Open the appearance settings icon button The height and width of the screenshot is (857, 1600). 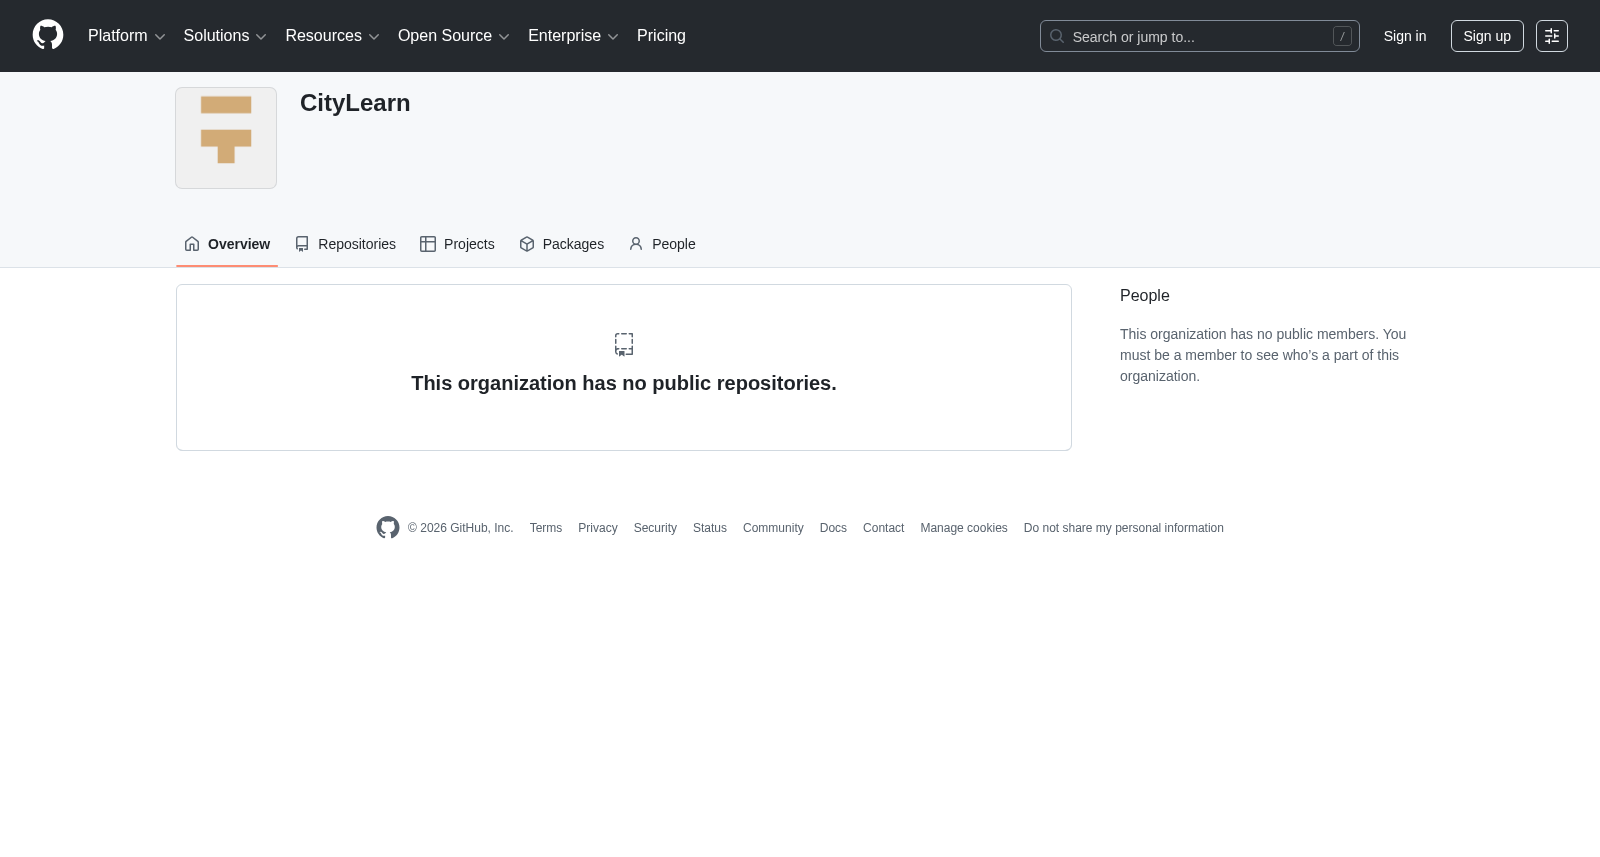1552,36
